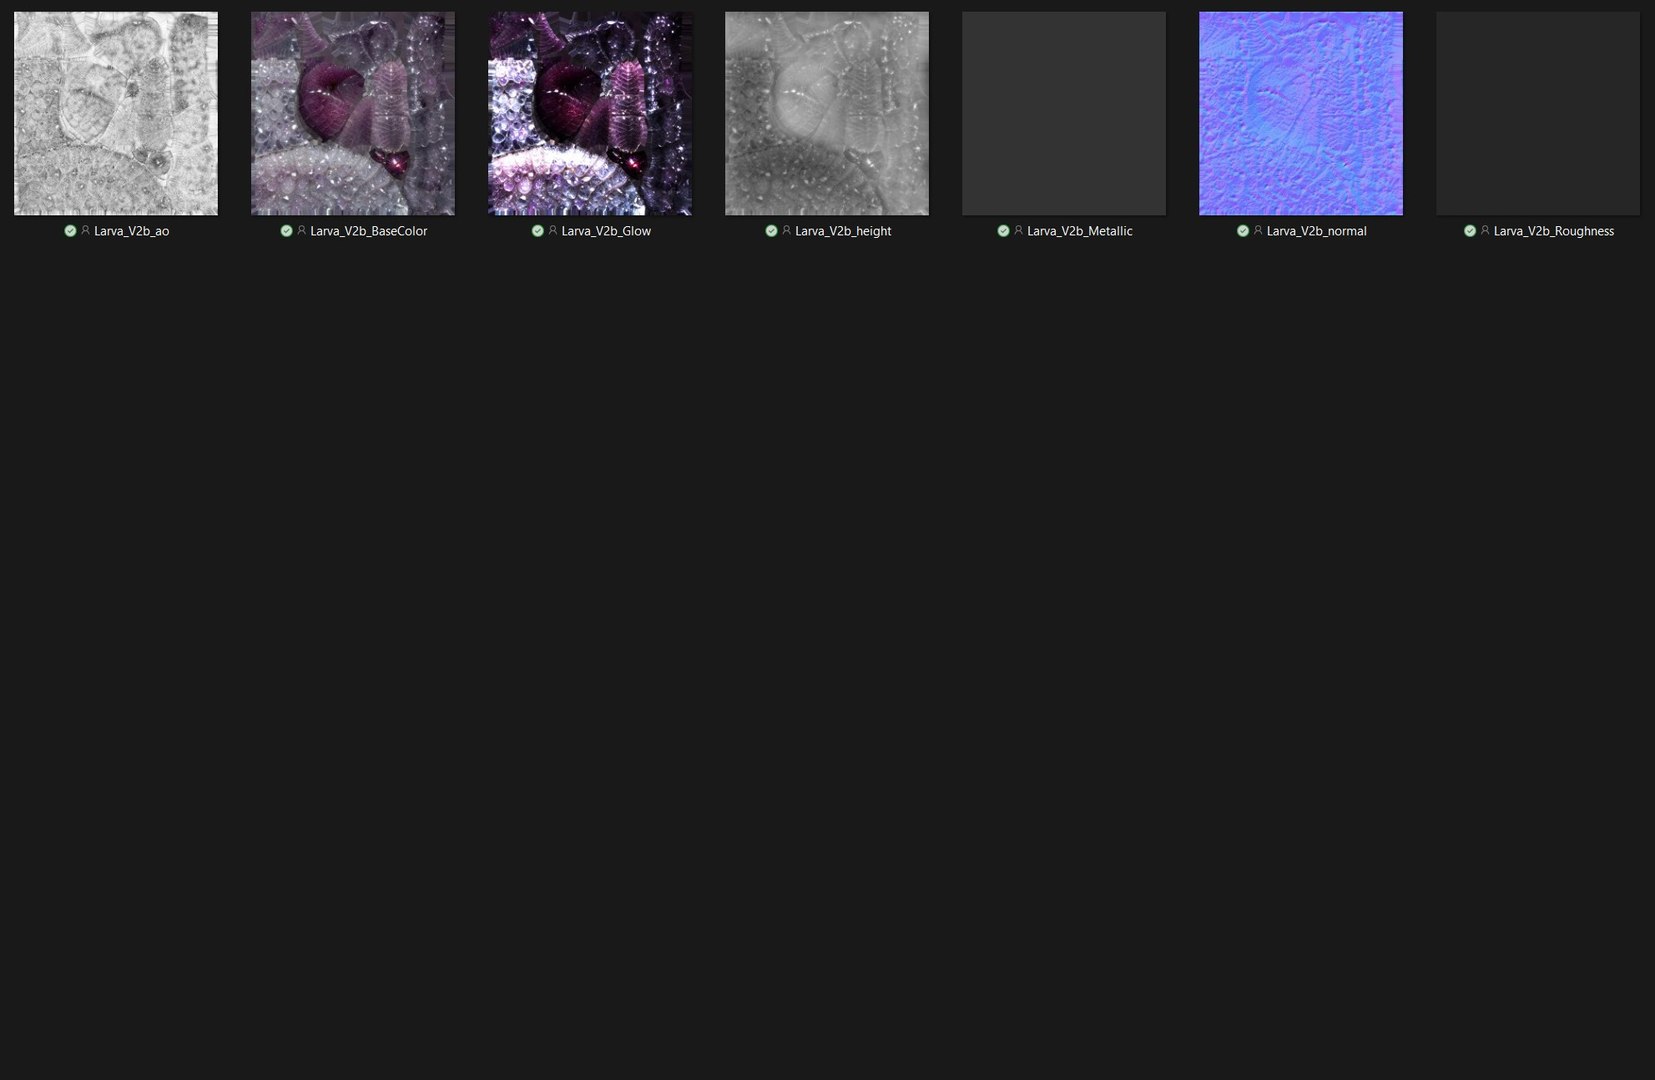The image size is (1655, 1080).
Task: Click the user icon next to Larva_V2b_Glow
Action: pos(552,231)
